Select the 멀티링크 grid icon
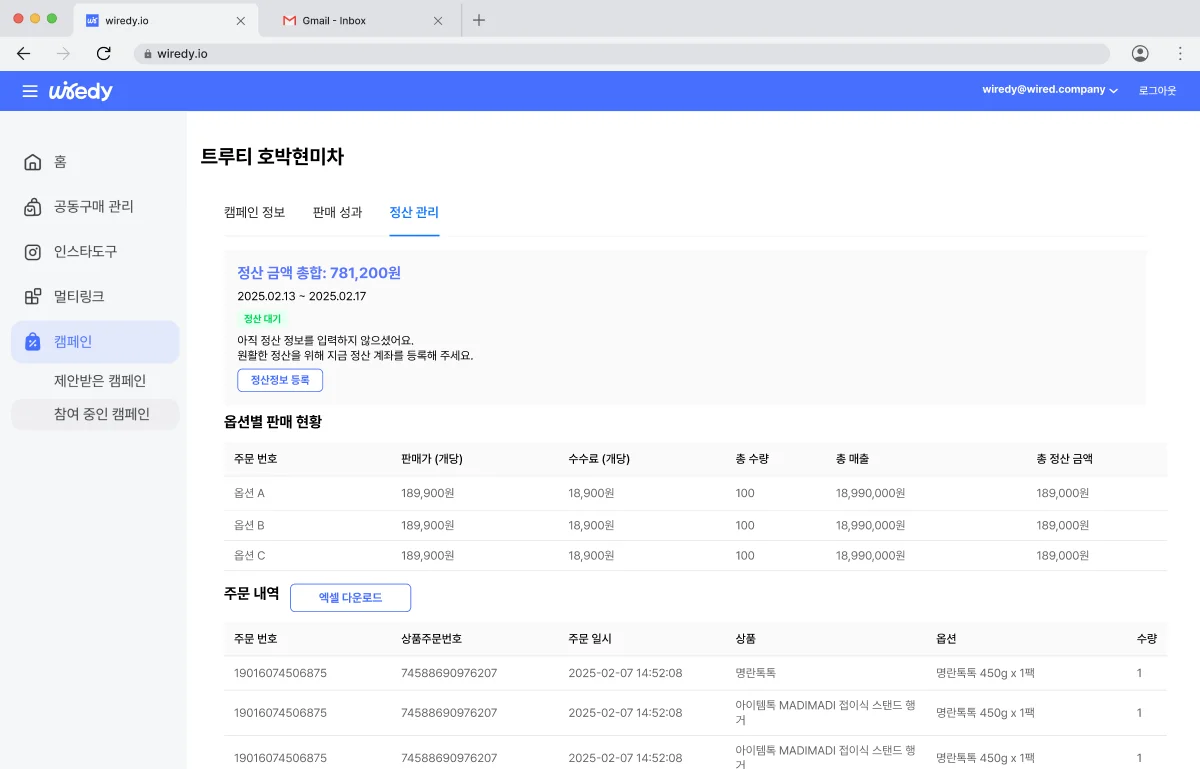 pyautogui.click(x=31, y=296)
